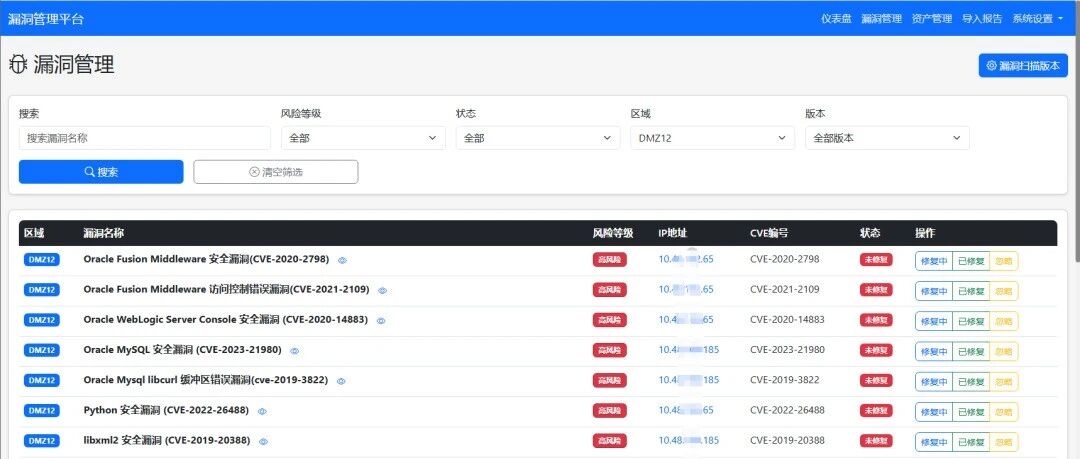The image size is (1080, 459).
Task: Click 忽略 for CVE-2021-2109 row
Action: [x=1004, y=291]
